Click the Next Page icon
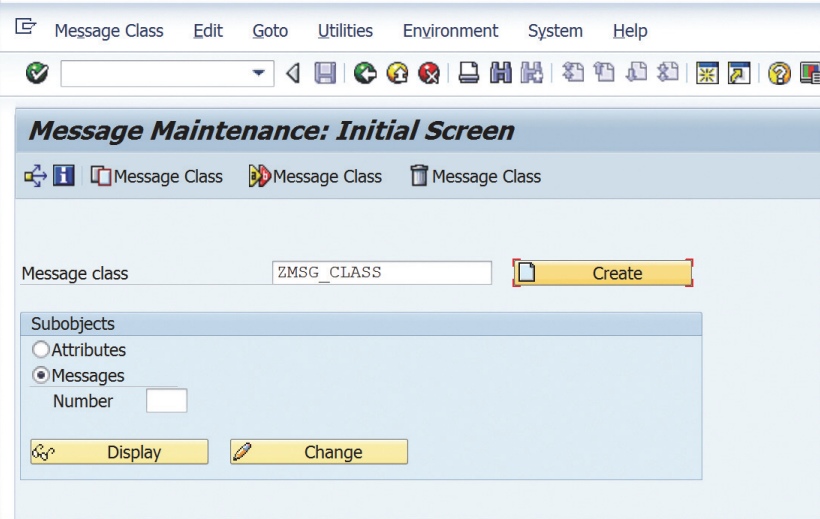 click(636, 73)
